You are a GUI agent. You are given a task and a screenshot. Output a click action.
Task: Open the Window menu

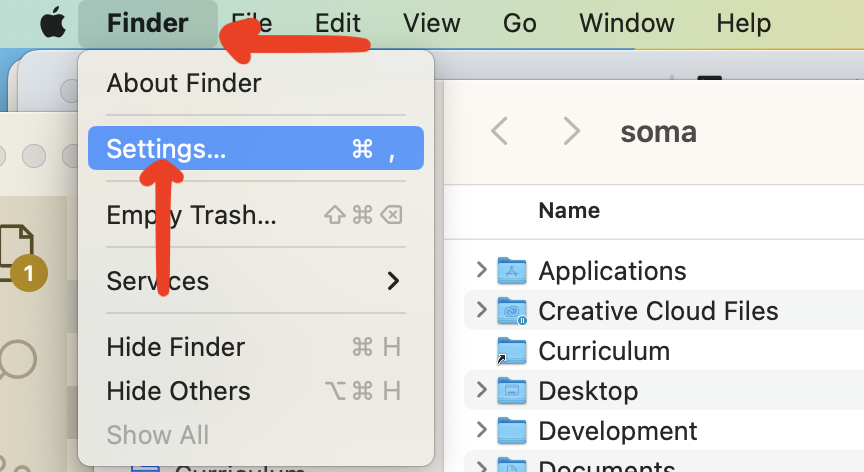tap(627, 24)
